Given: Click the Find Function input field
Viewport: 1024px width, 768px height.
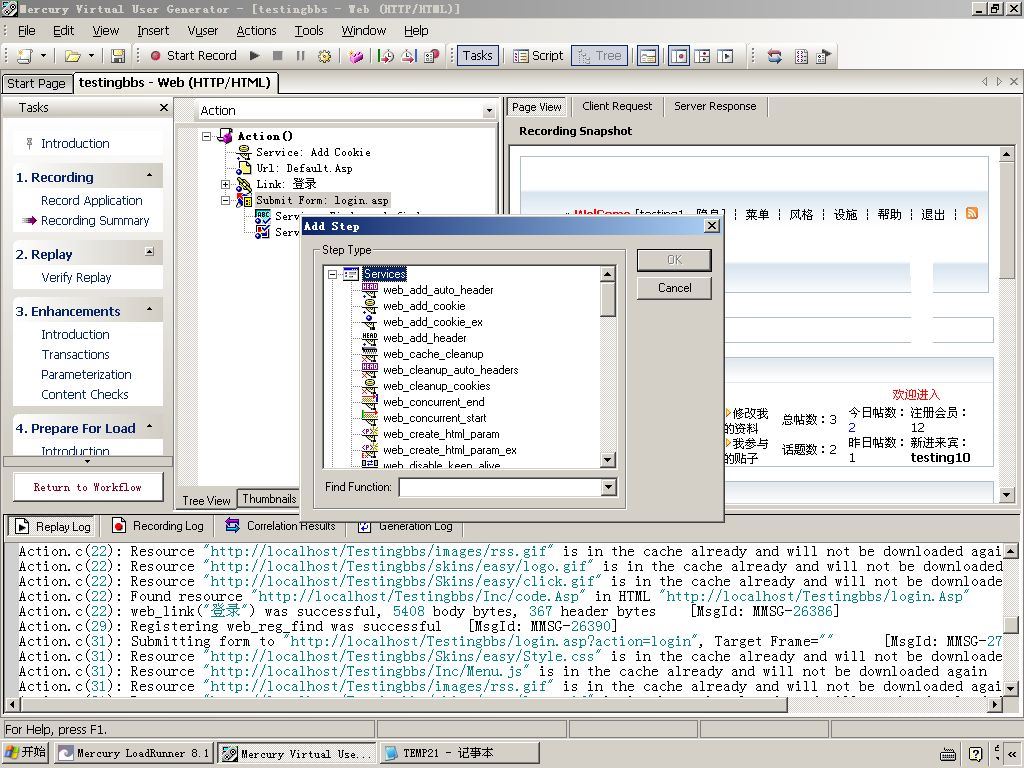Looking at the screenshot, I should coord(500,487).
